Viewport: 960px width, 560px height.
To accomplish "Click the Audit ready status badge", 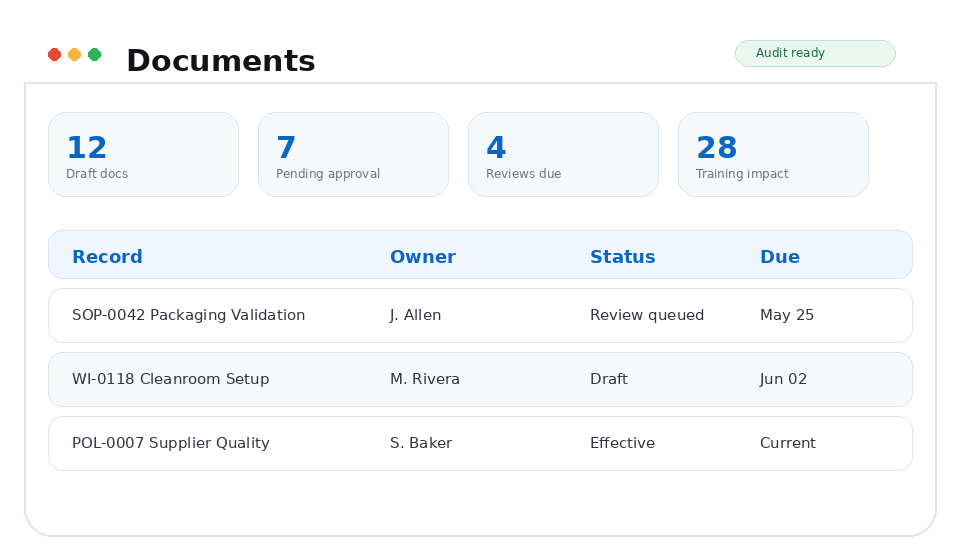I will click(815, 53).
